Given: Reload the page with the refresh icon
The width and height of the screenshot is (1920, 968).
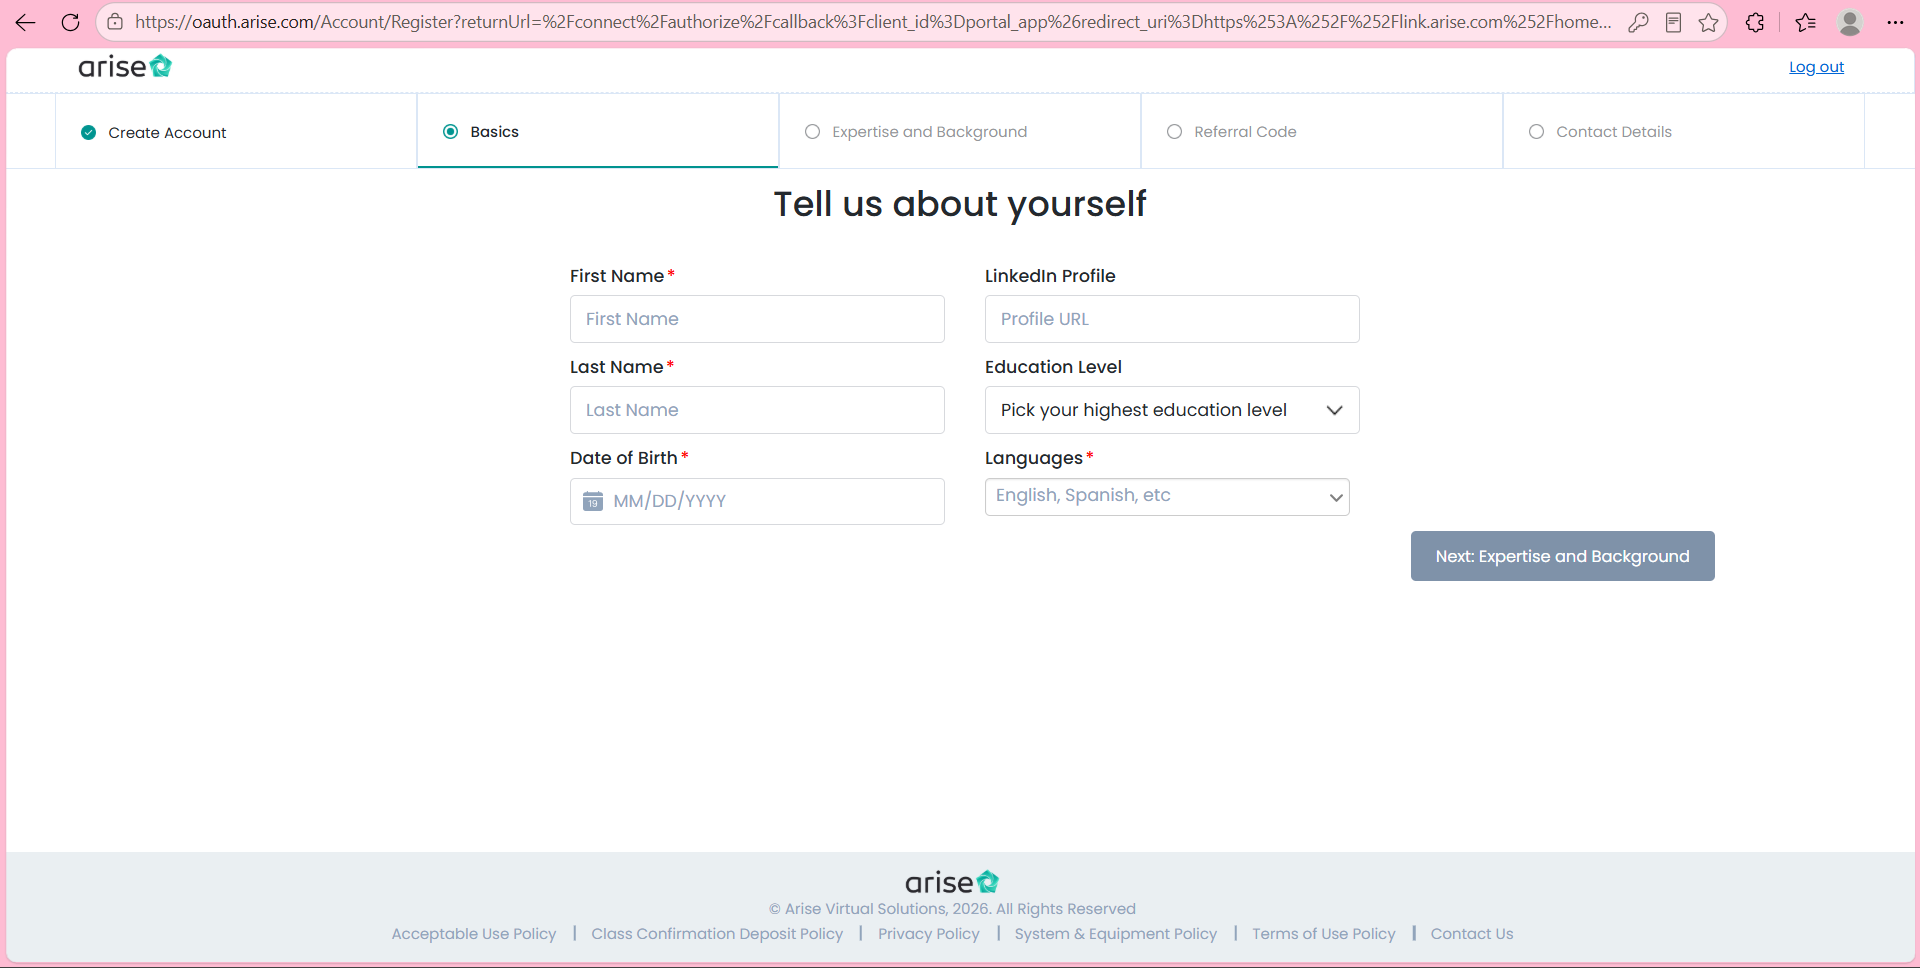Looking at the screenshot, I should [70, 22].
